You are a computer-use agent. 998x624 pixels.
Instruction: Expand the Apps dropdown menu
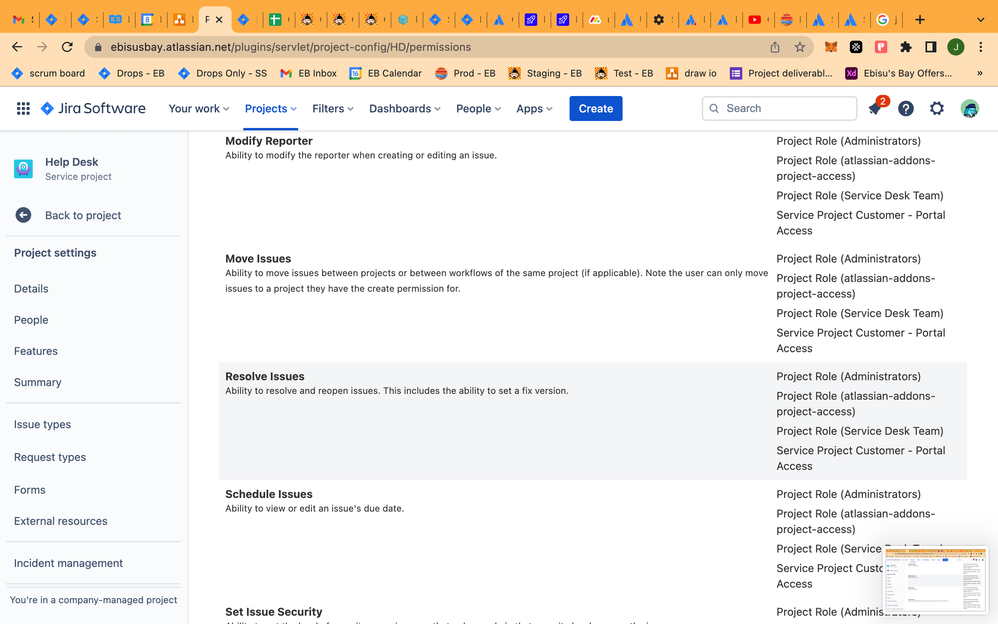pyautogui.click(x=534, y=108)
